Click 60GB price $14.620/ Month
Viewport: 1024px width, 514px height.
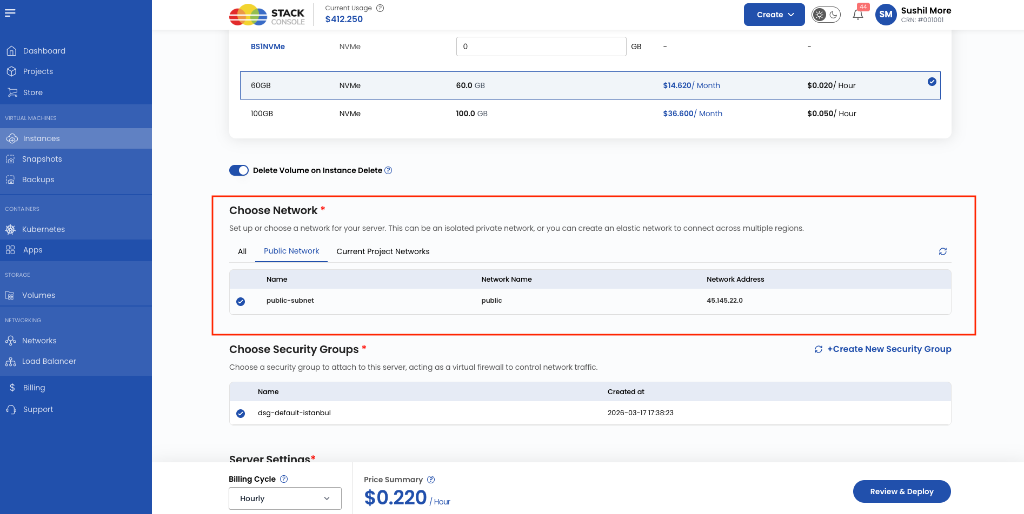click(692, 86)
